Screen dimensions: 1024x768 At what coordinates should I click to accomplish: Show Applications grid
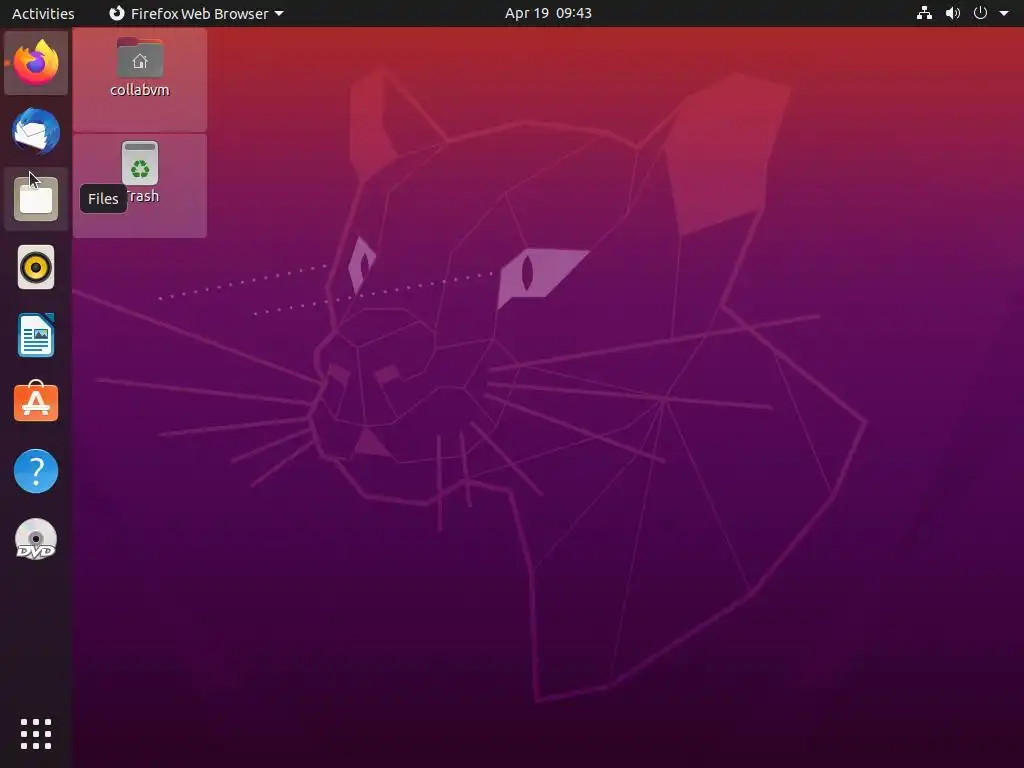(36, 734)
